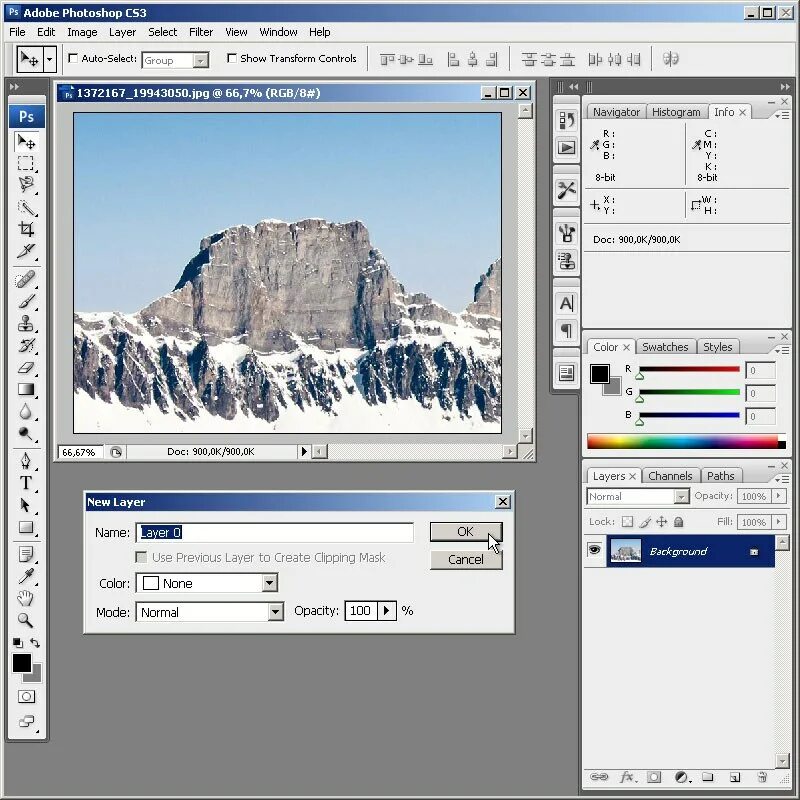Switch to the Swatches tab
This screenshot has height=800, width=800.
(x=665, y=347)
